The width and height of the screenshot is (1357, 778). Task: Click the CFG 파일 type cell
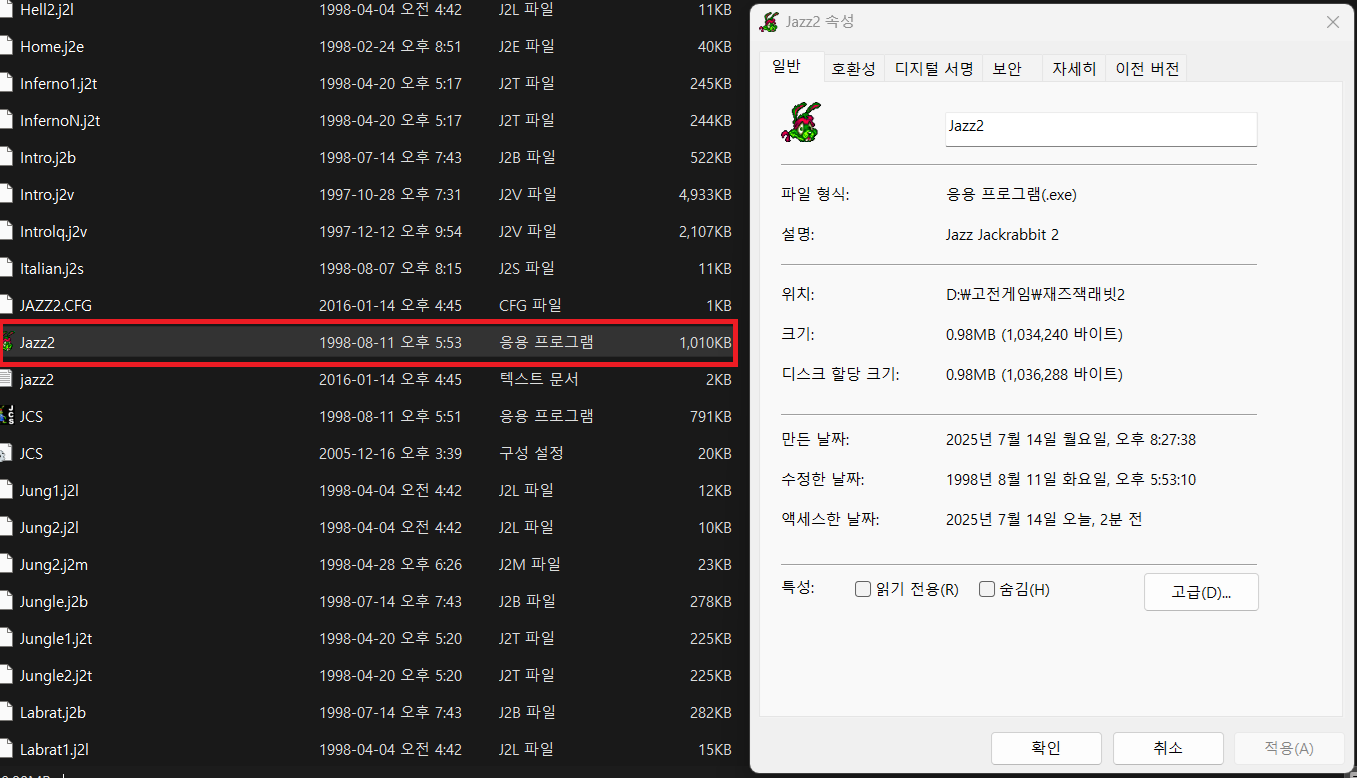[x=530, y=305]
